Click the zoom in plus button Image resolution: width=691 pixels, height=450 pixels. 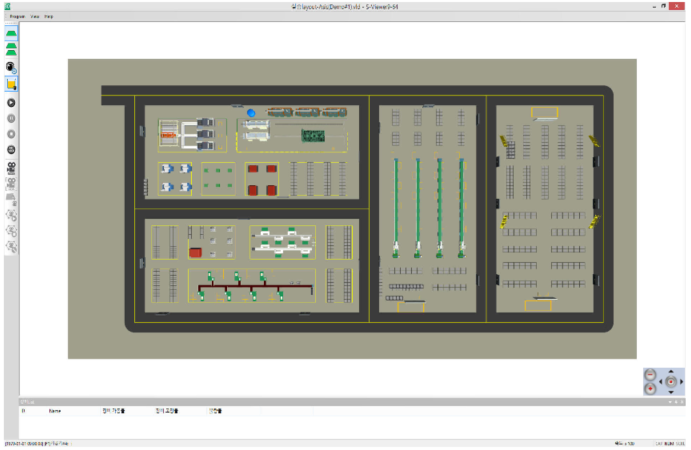click(x=651, y=387)
